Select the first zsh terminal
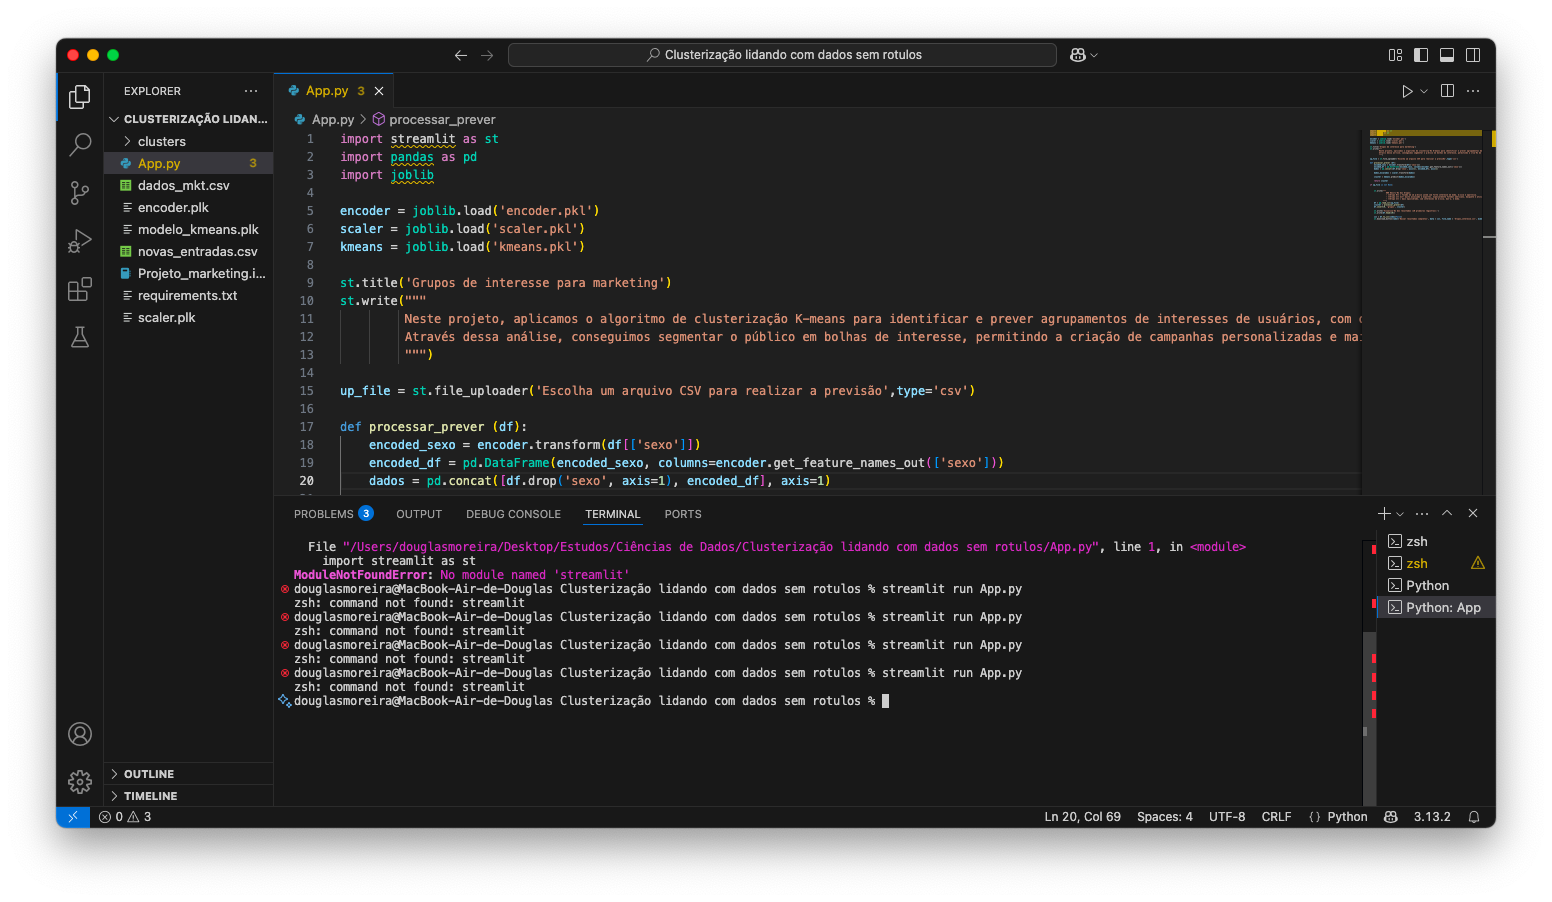This screenshot has width=1552, height=902. (1436, 541)
